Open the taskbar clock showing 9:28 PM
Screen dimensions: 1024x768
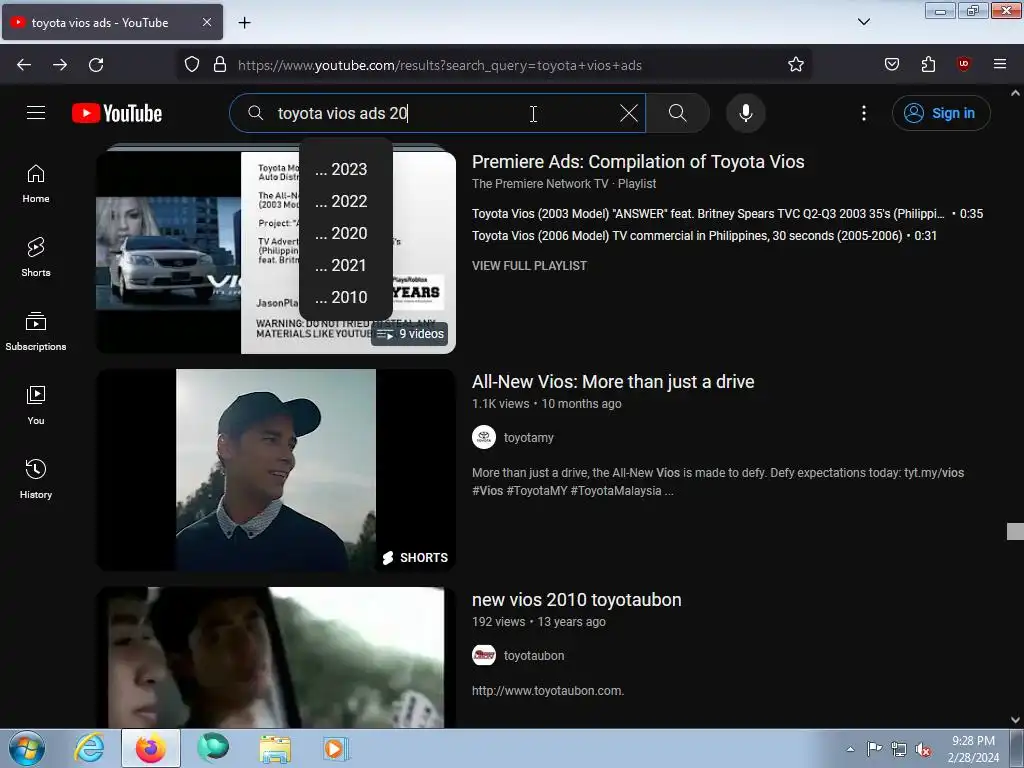972,749
